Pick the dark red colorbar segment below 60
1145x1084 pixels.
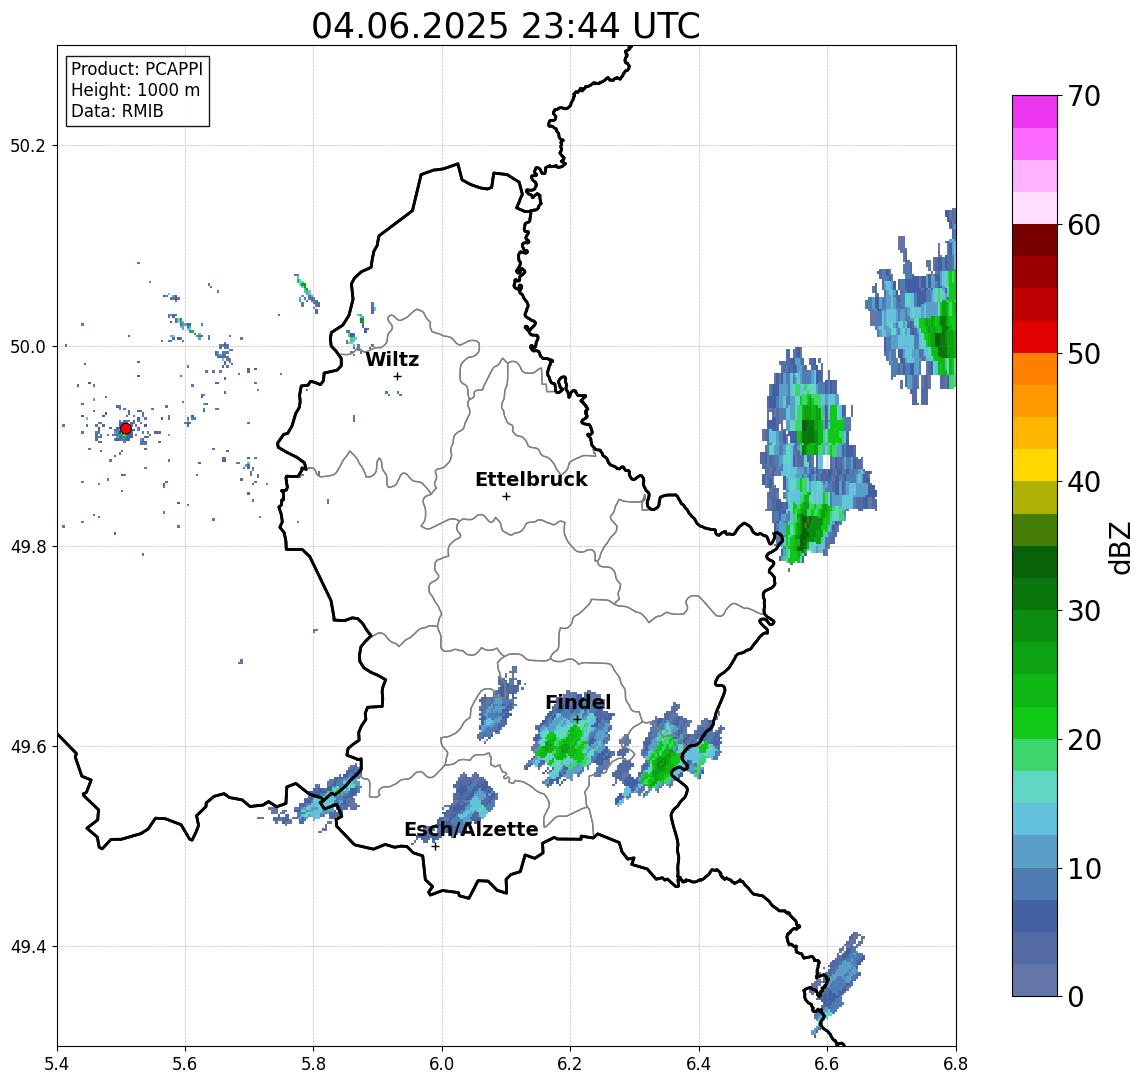pos(1035,240)
